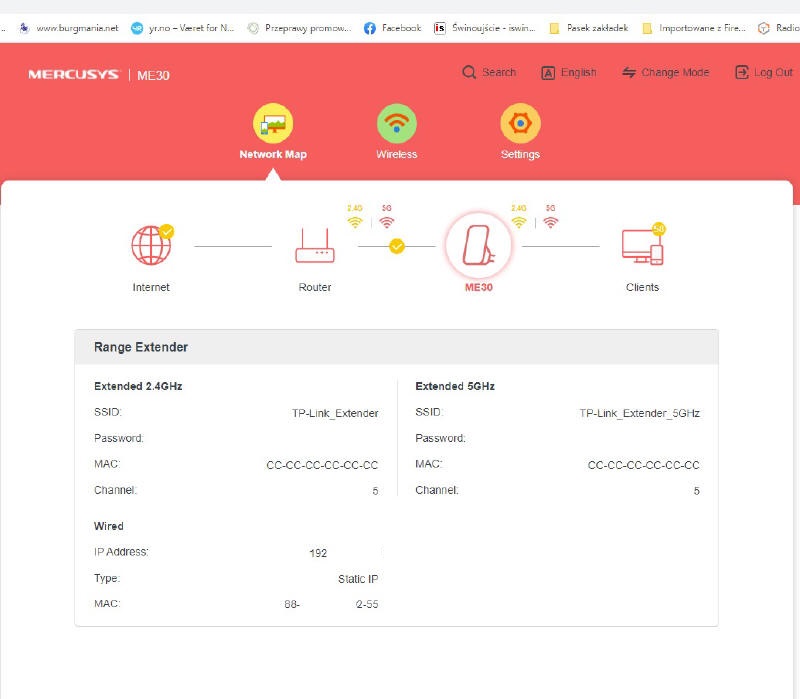
Task: Click the 2.4GHz MAC address value
Action: pyautogui.click(x=322, y=465)
